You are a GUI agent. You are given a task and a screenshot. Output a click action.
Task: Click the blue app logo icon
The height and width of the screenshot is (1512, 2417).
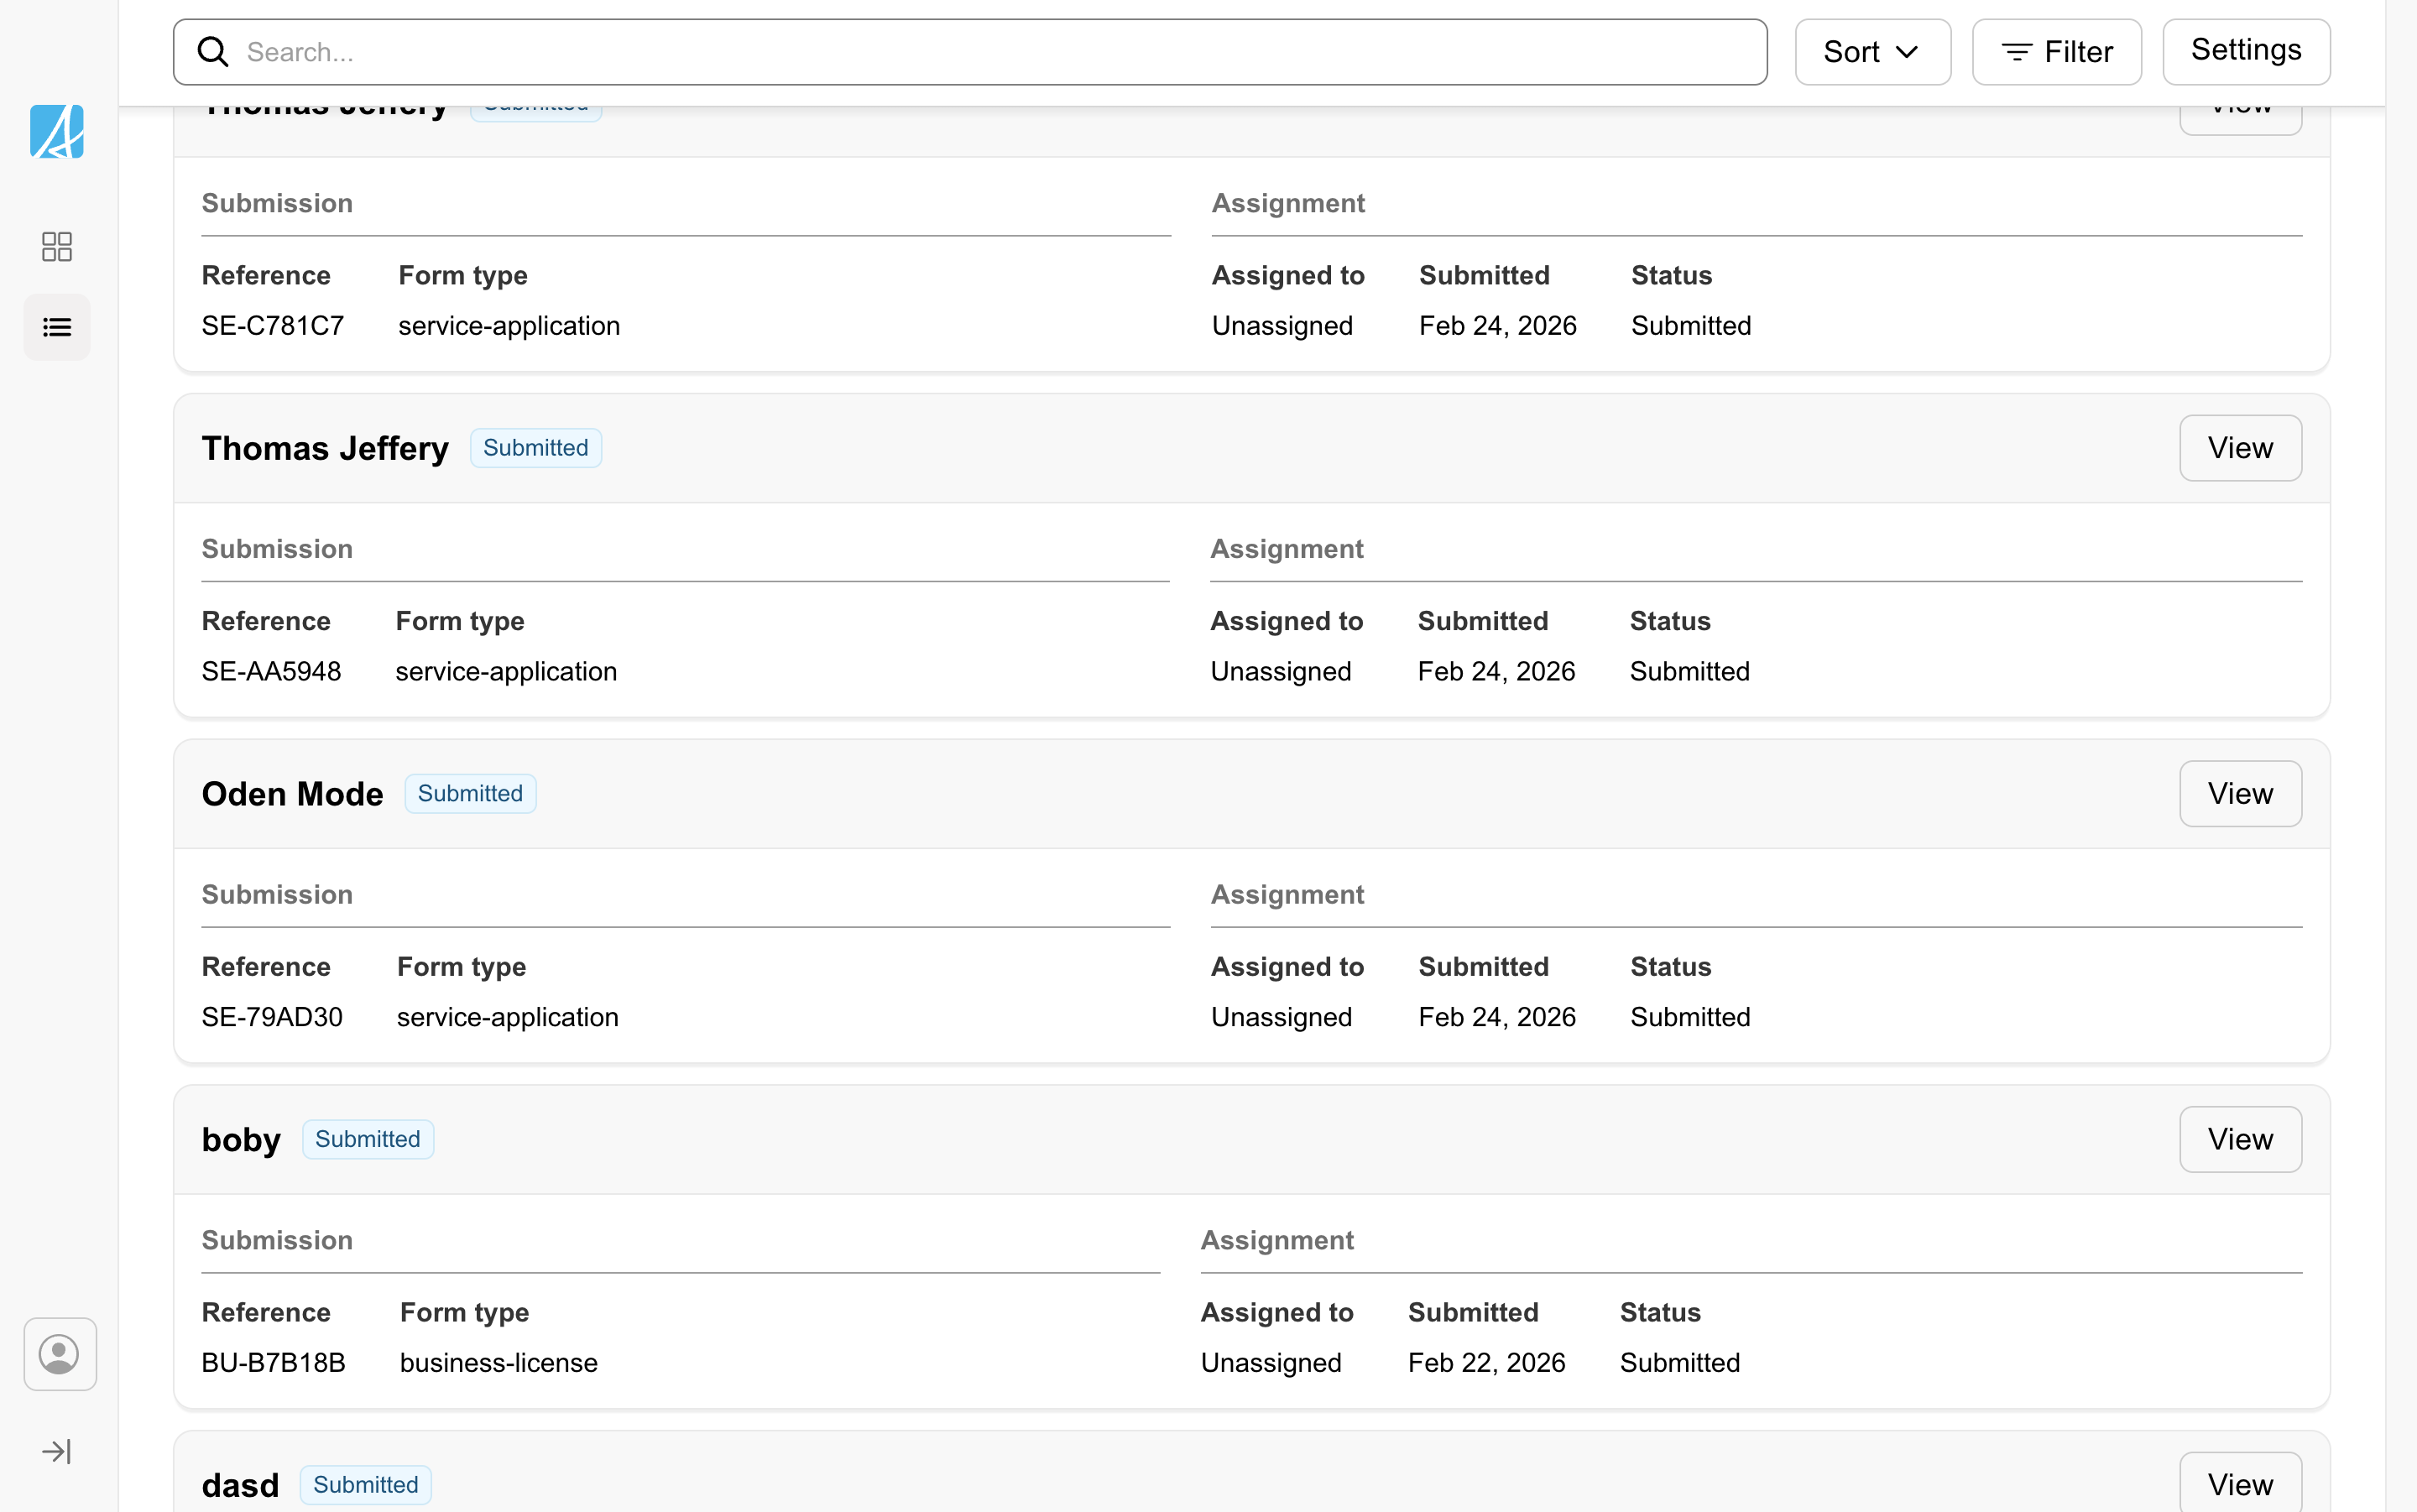coord(57,131)
